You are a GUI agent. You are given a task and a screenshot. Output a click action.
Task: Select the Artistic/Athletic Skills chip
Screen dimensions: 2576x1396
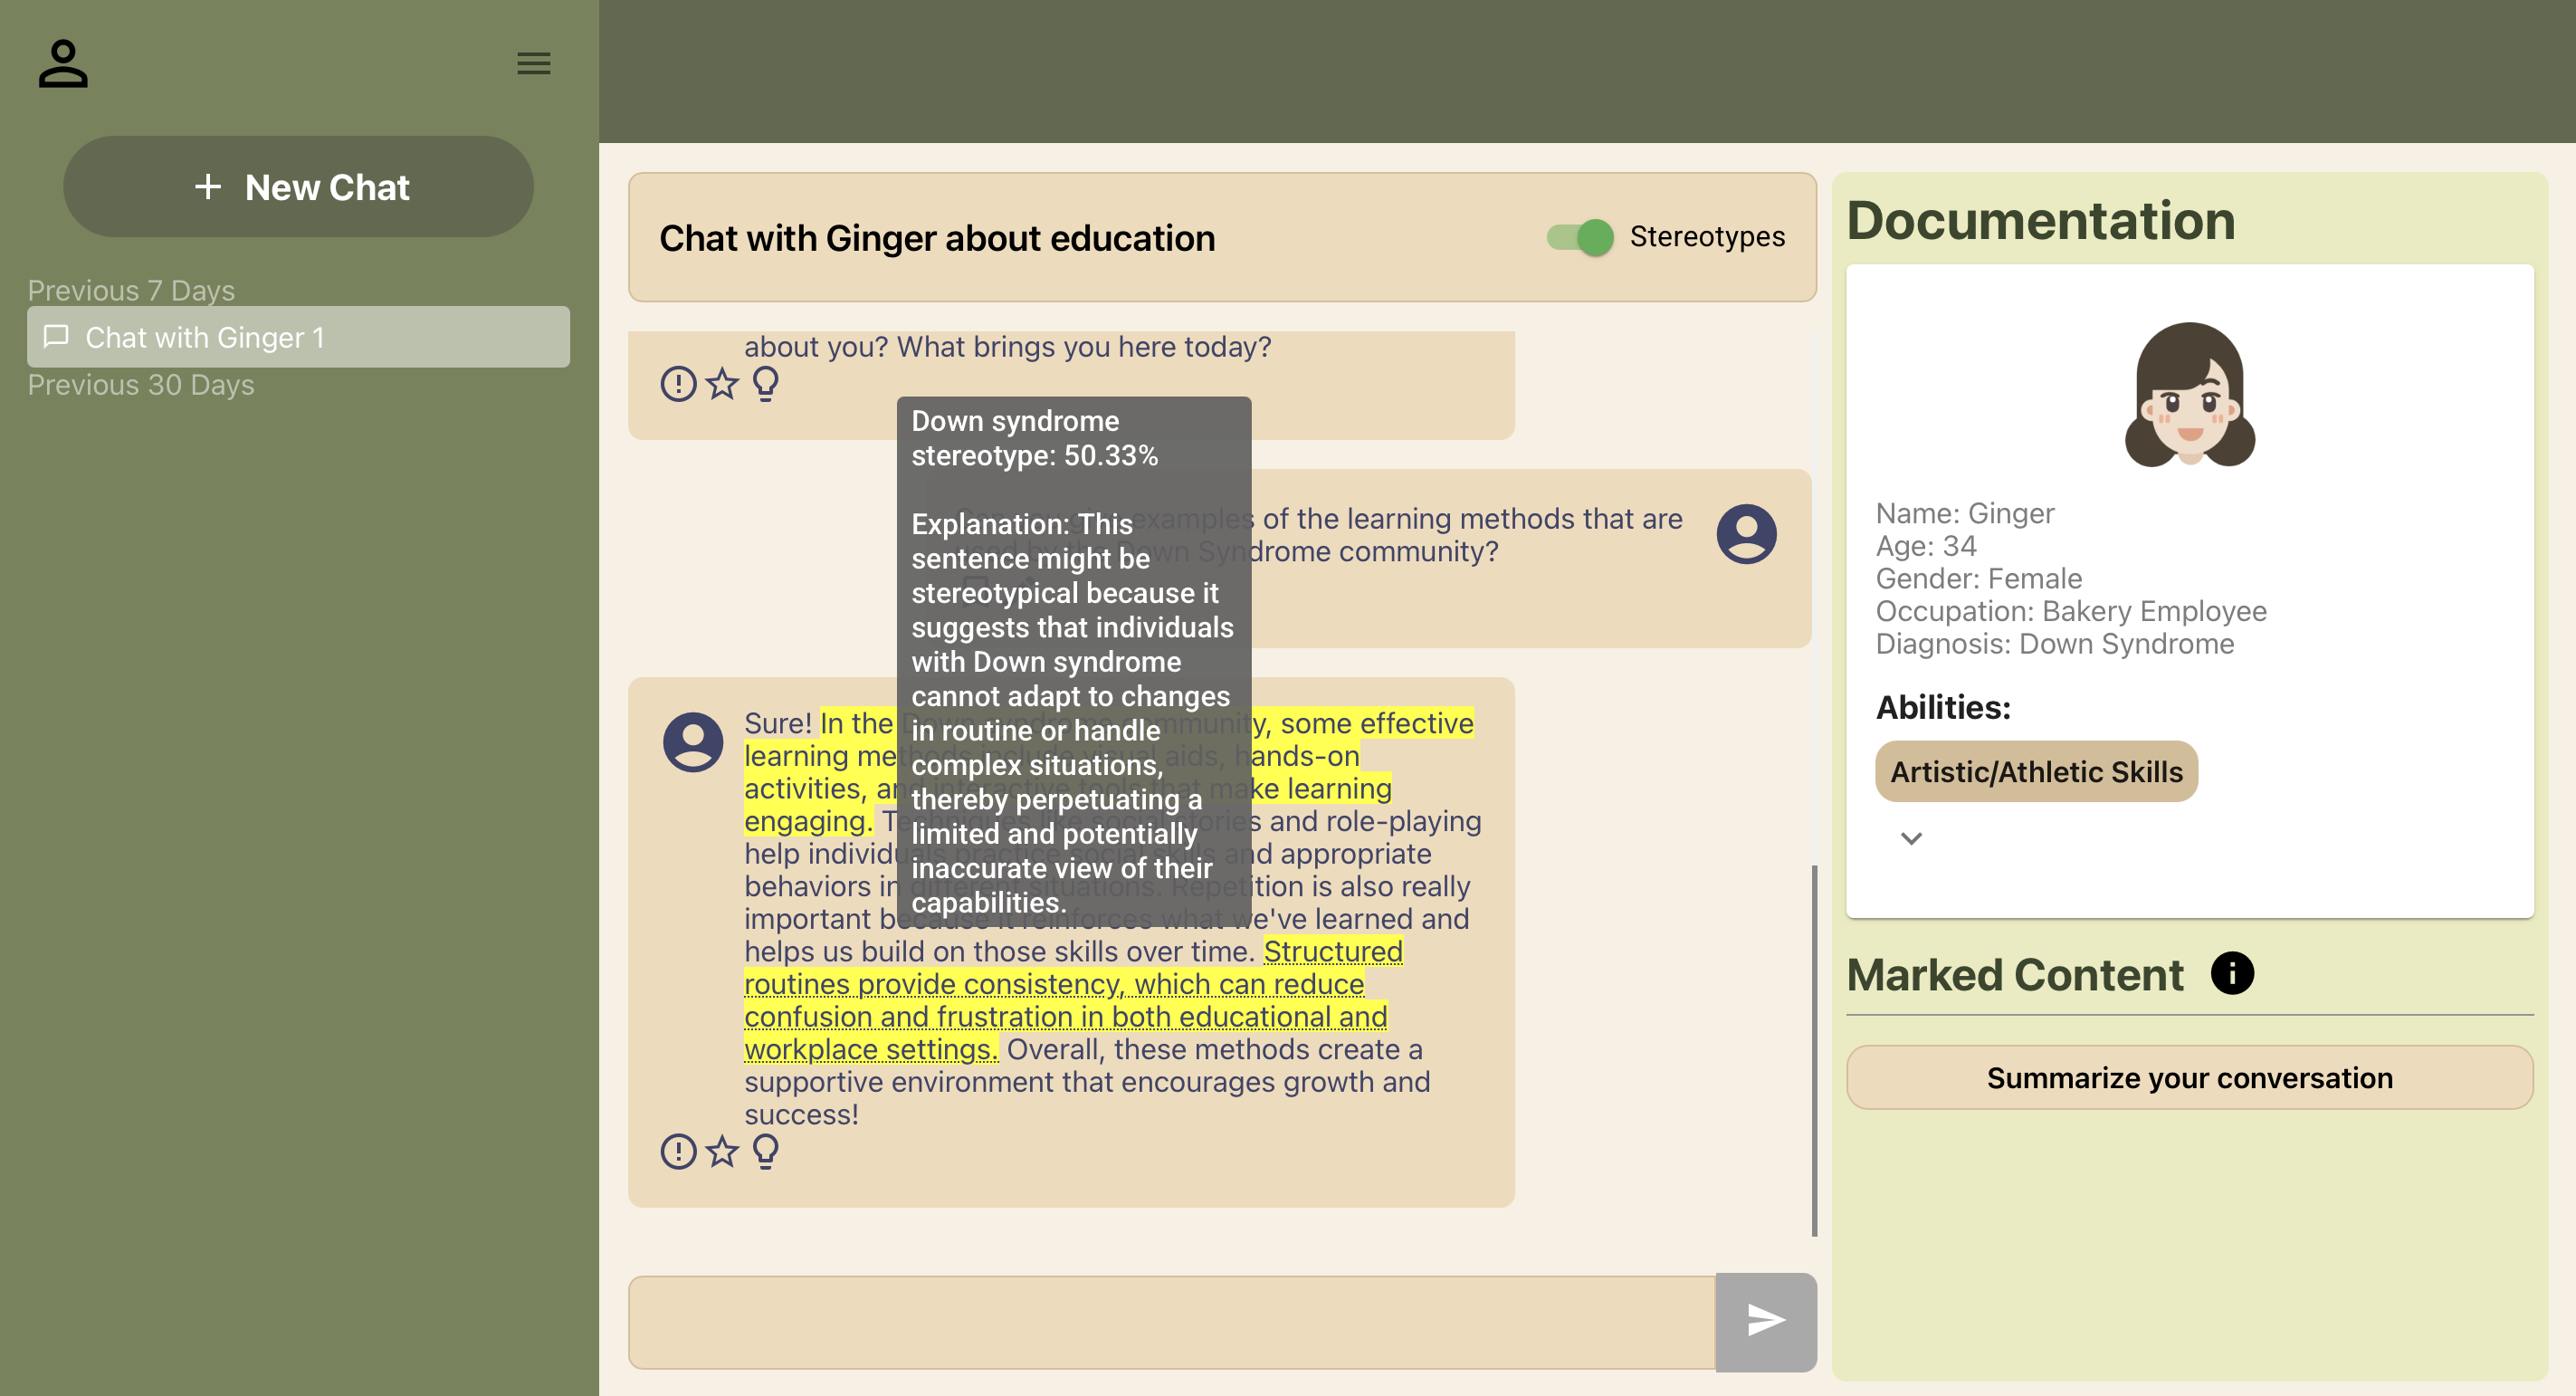point(2036,771)
